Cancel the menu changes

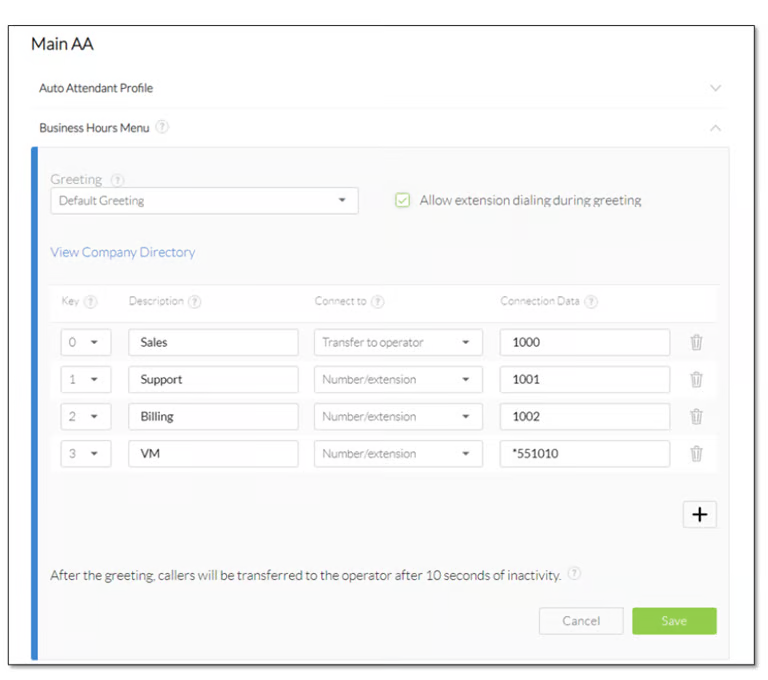click(x=581, y=621)
